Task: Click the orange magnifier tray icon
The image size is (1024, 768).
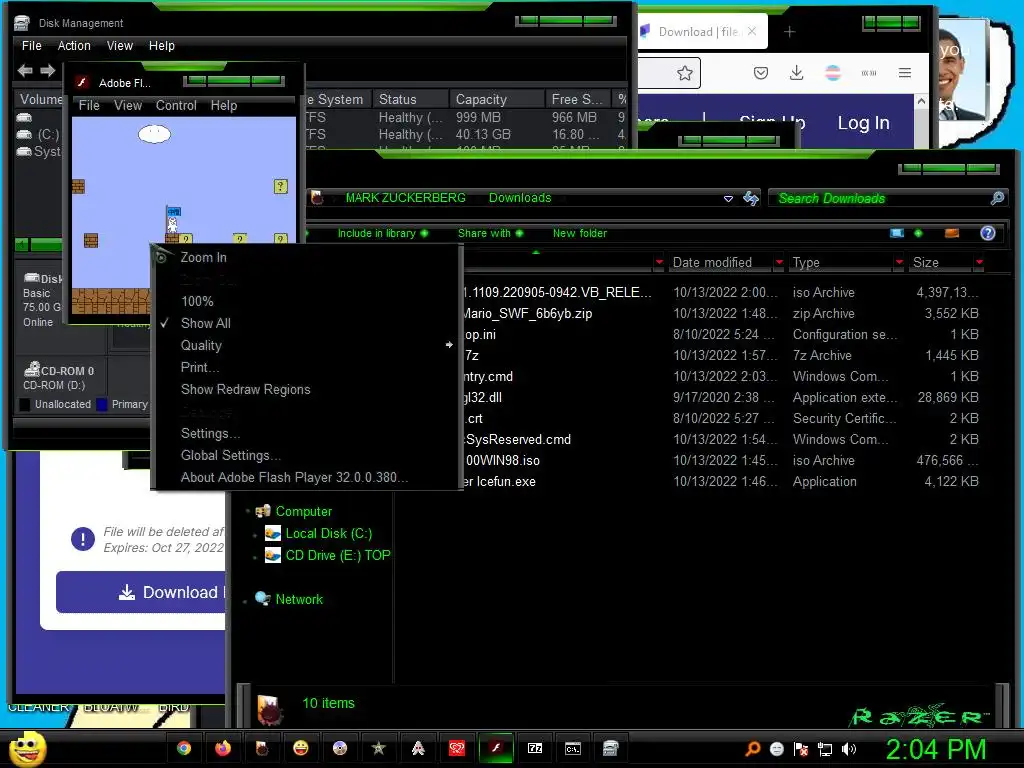Action: (753, 749)
